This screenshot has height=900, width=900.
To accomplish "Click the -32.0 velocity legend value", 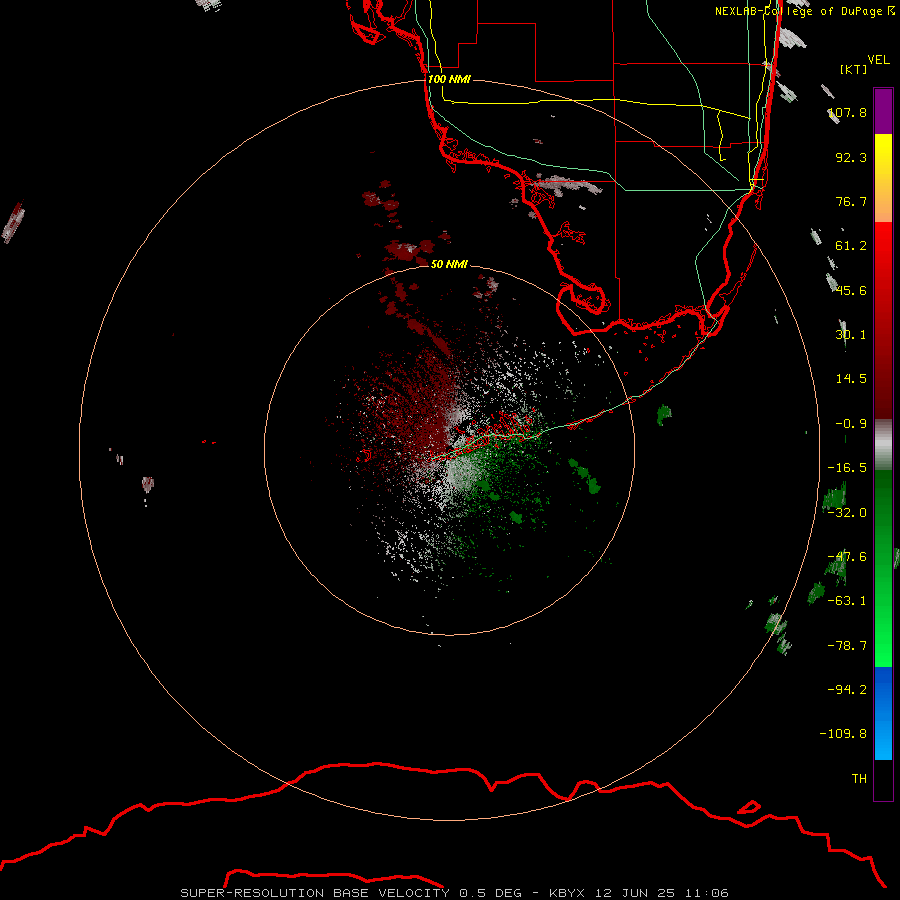I will [847, 513].
